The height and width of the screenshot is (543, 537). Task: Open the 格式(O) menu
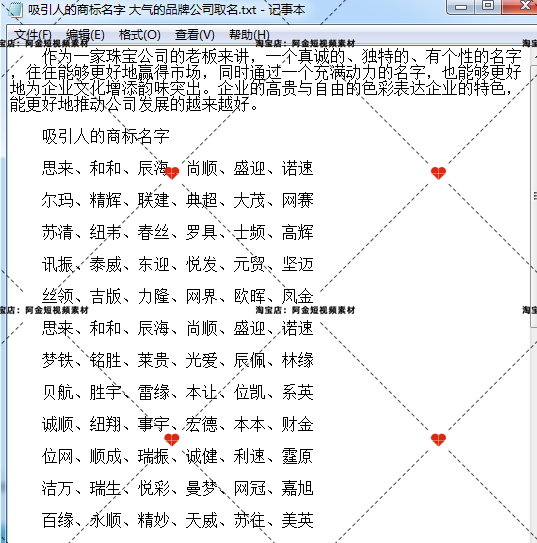(140, 35)
